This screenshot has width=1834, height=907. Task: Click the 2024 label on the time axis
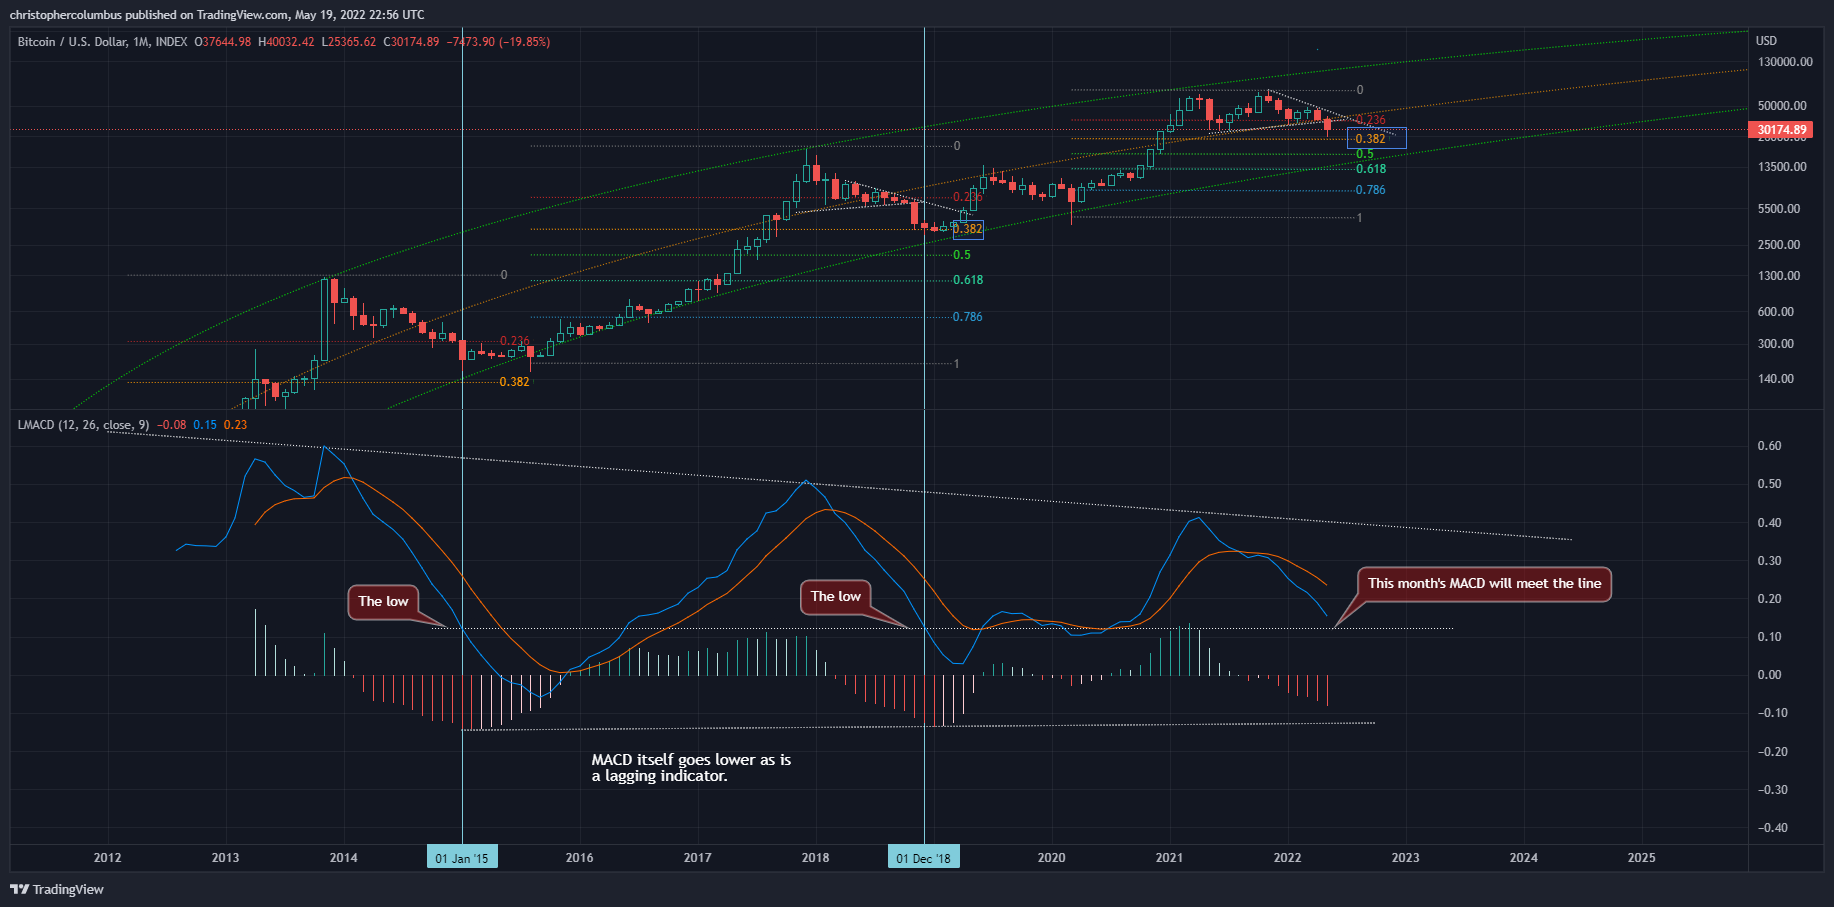tap(1523, 858)
